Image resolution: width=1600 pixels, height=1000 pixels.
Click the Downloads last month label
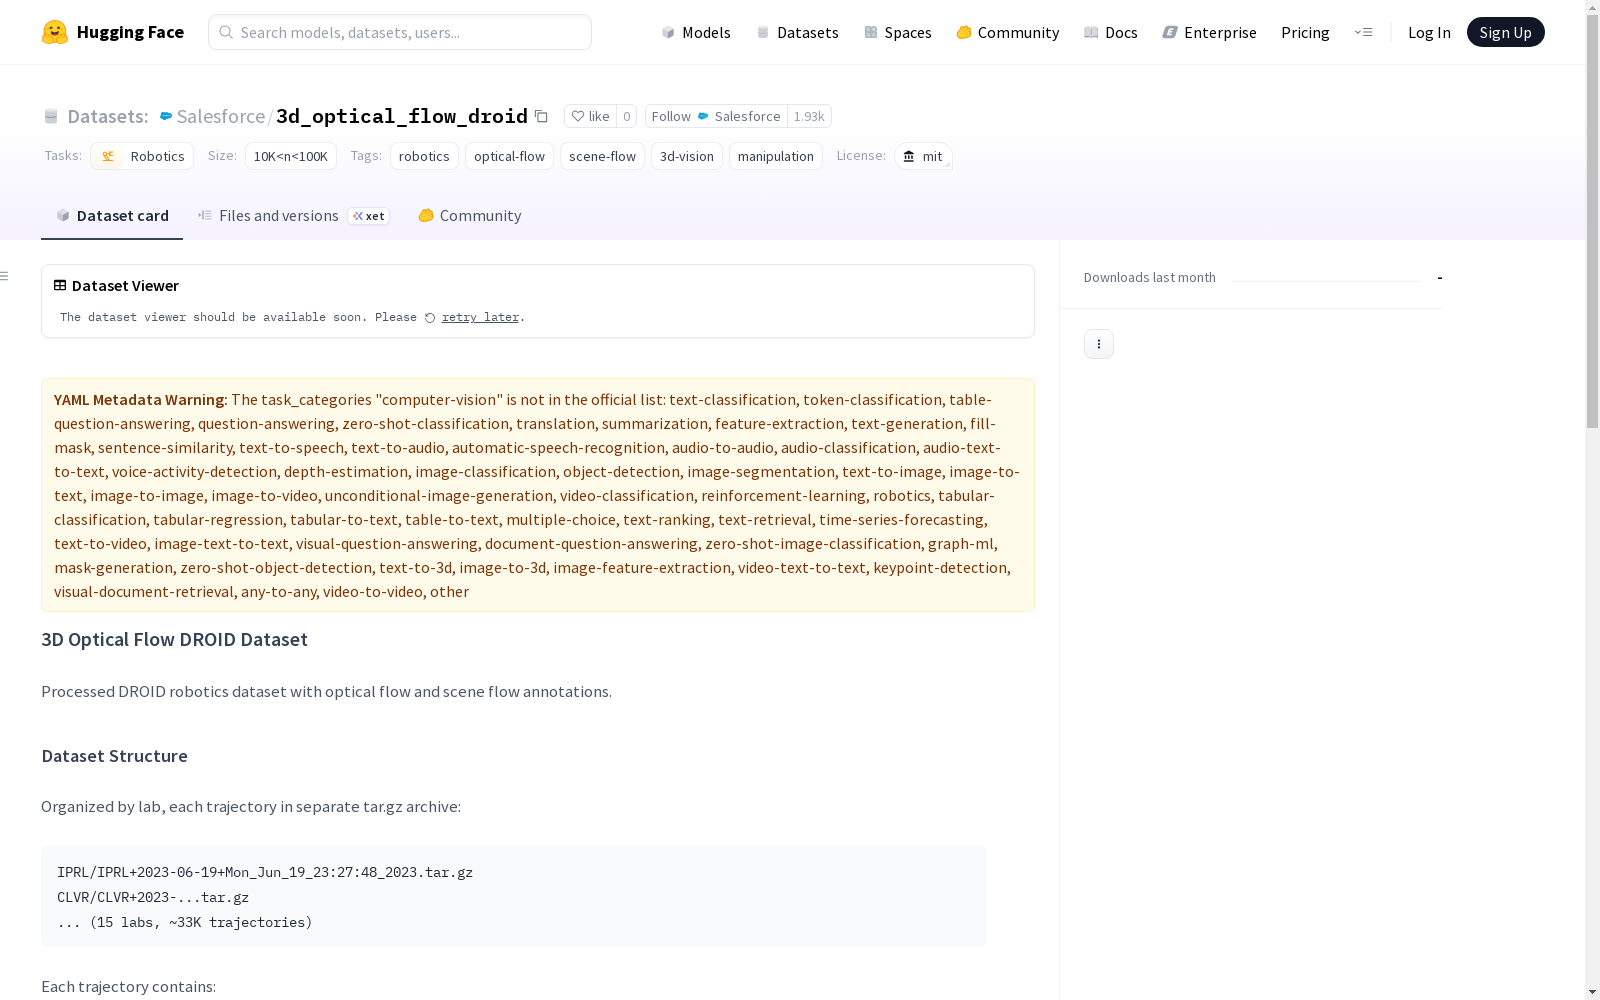pos(1150,277)
